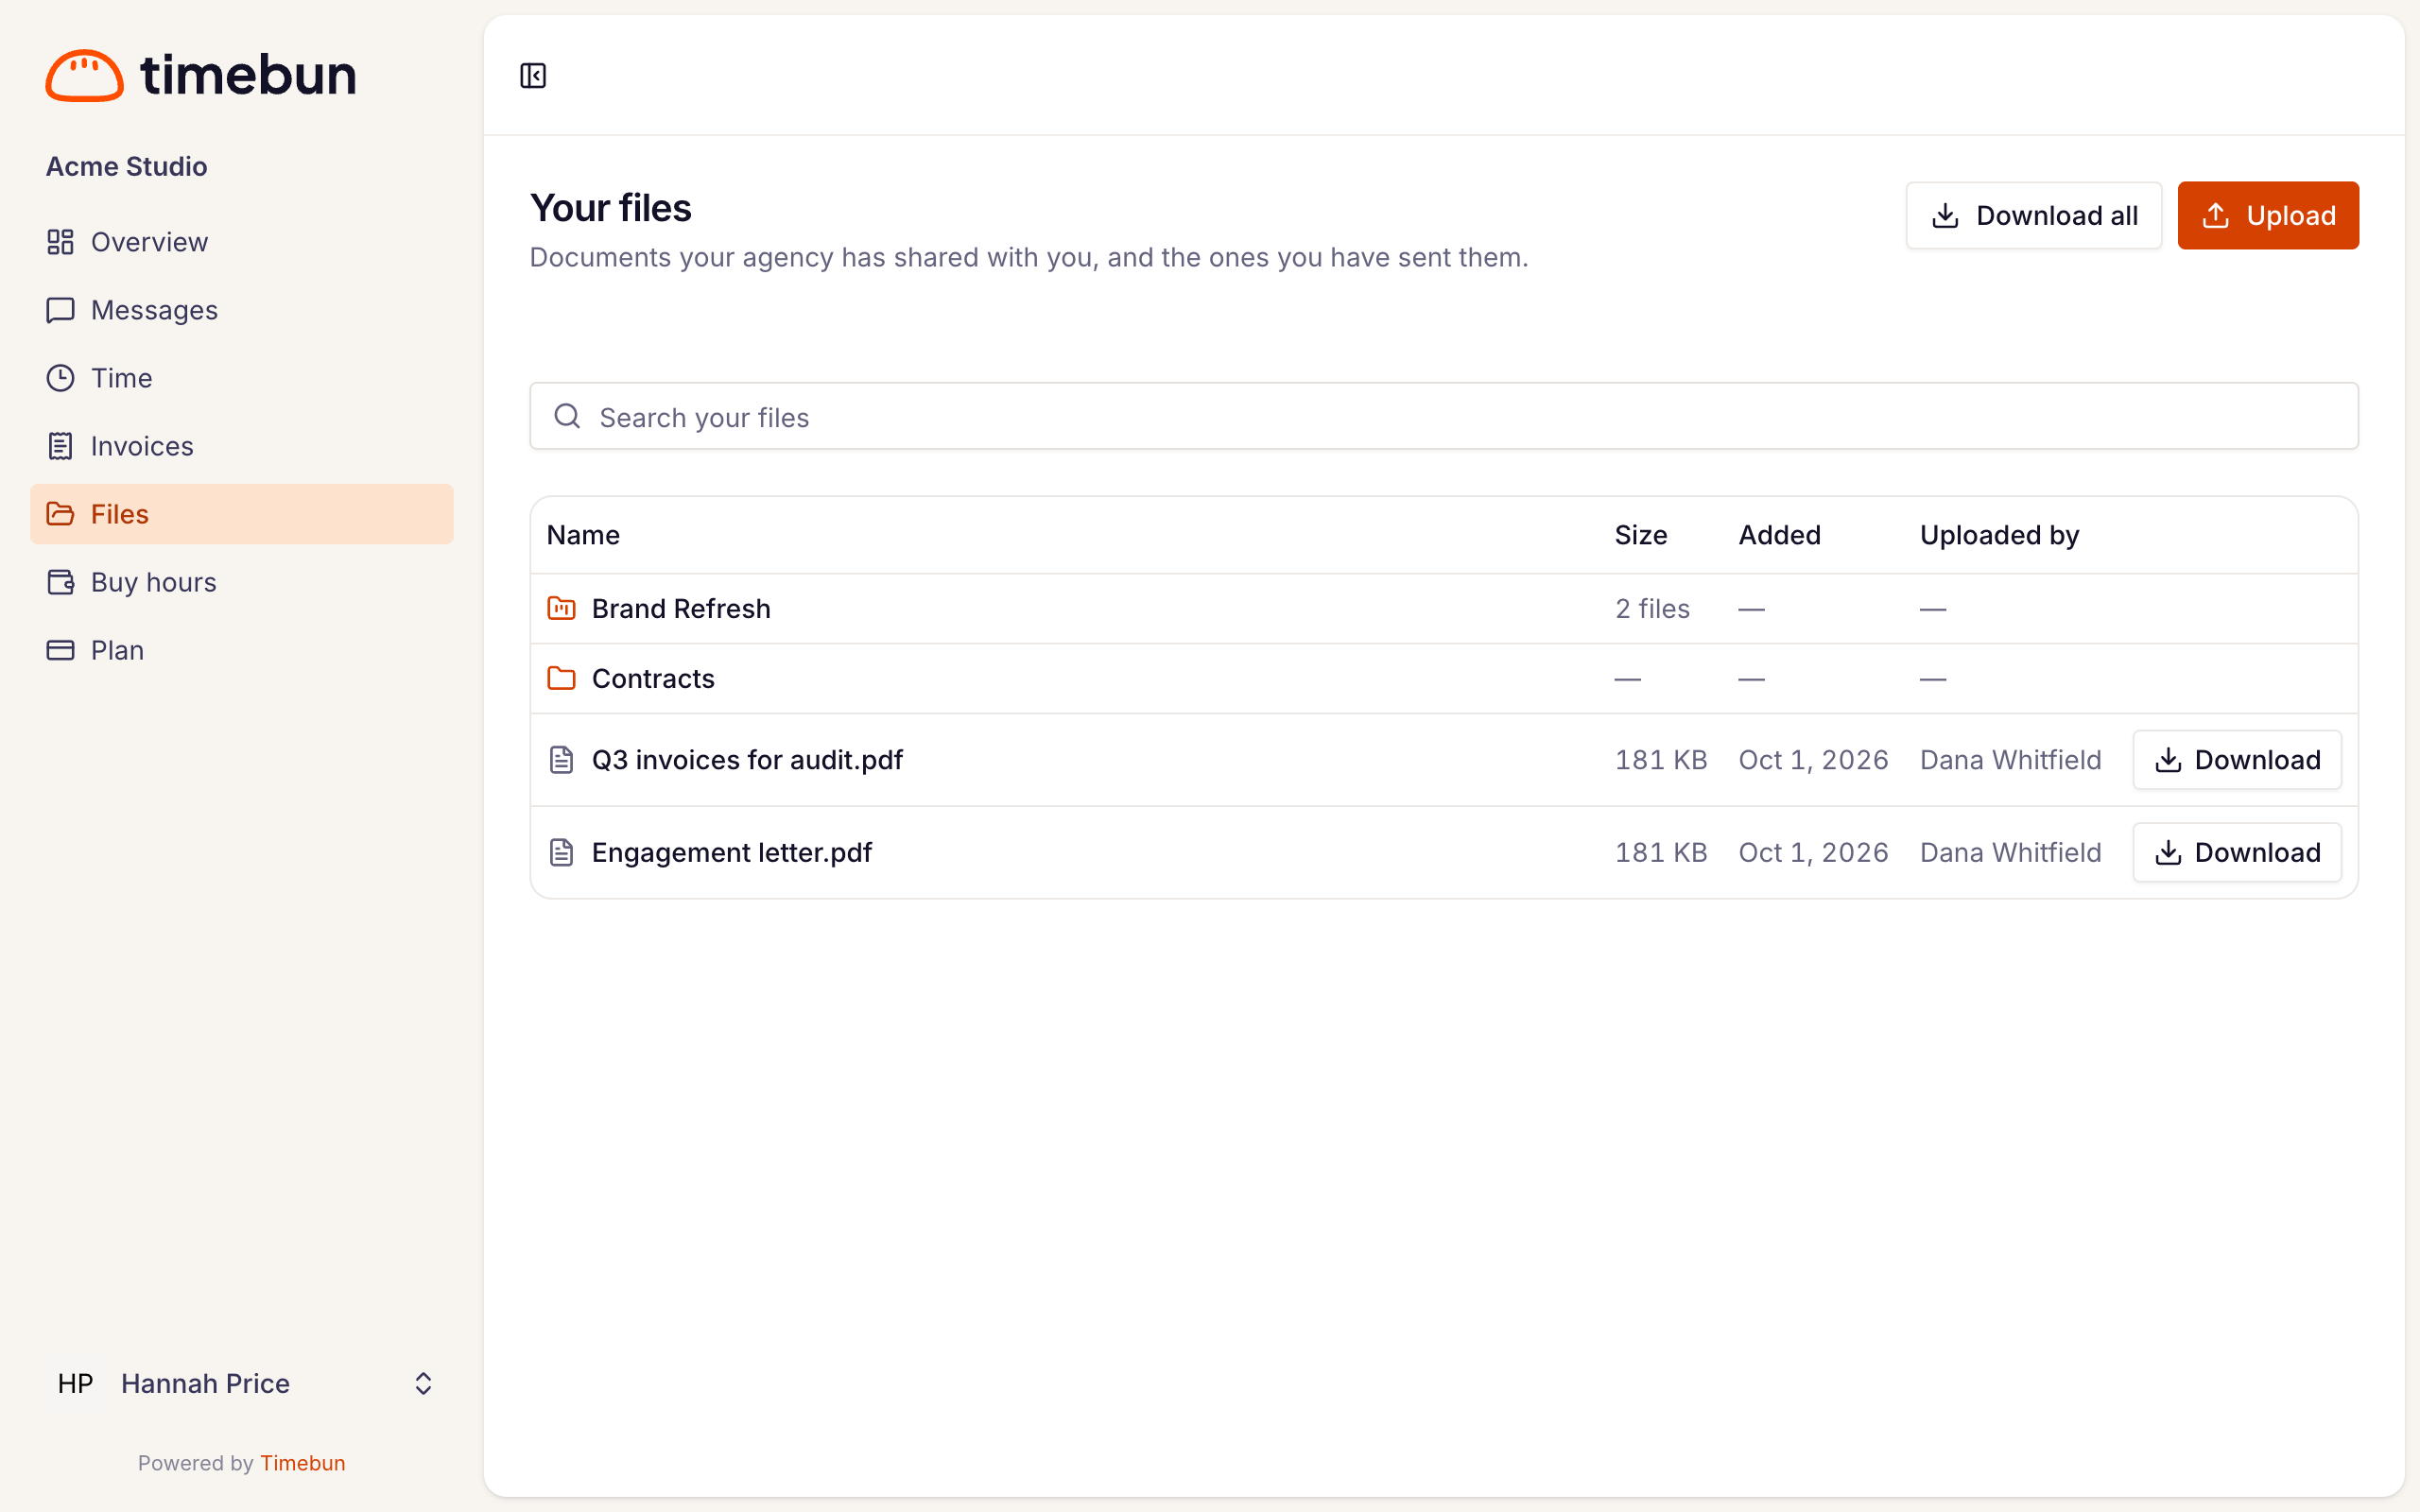The height and width of the screenshot is (1512, 2420).
Task: Focus the Search your files input
Action: (1443, 416)
